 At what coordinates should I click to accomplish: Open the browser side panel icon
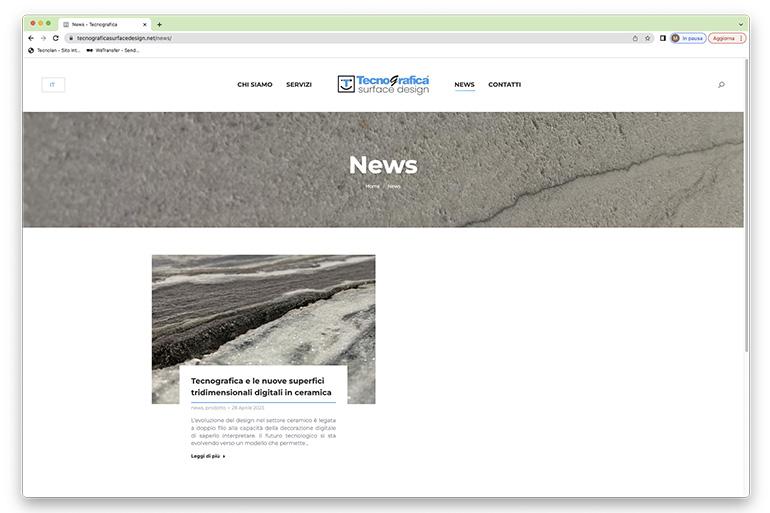(662, 38)
